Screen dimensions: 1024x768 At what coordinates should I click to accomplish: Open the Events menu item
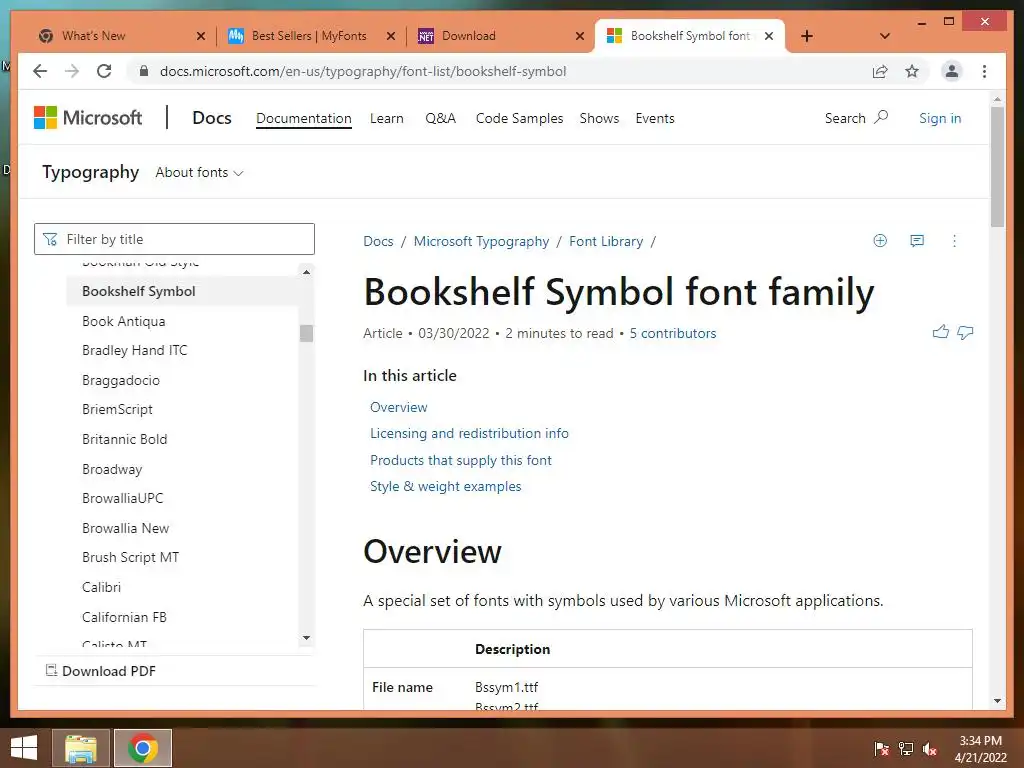click(x=654, y=118)
